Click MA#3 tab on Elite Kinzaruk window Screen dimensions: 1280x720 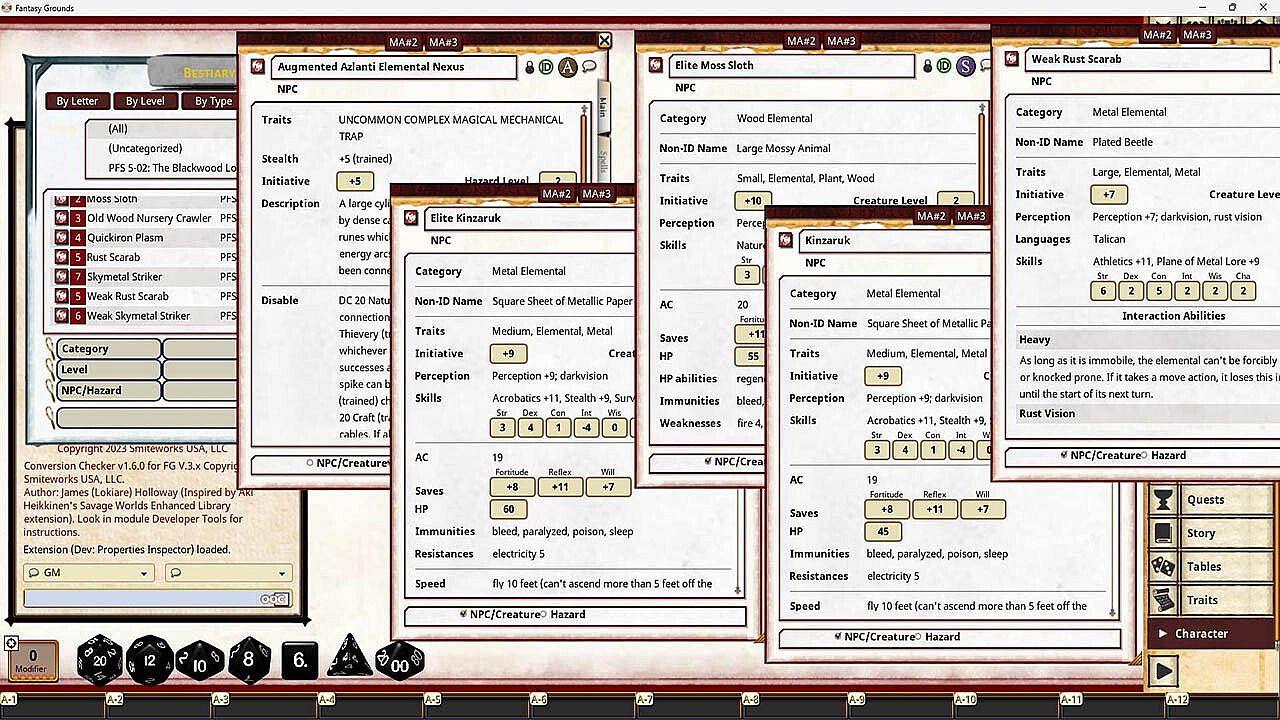tap(597, 194)
